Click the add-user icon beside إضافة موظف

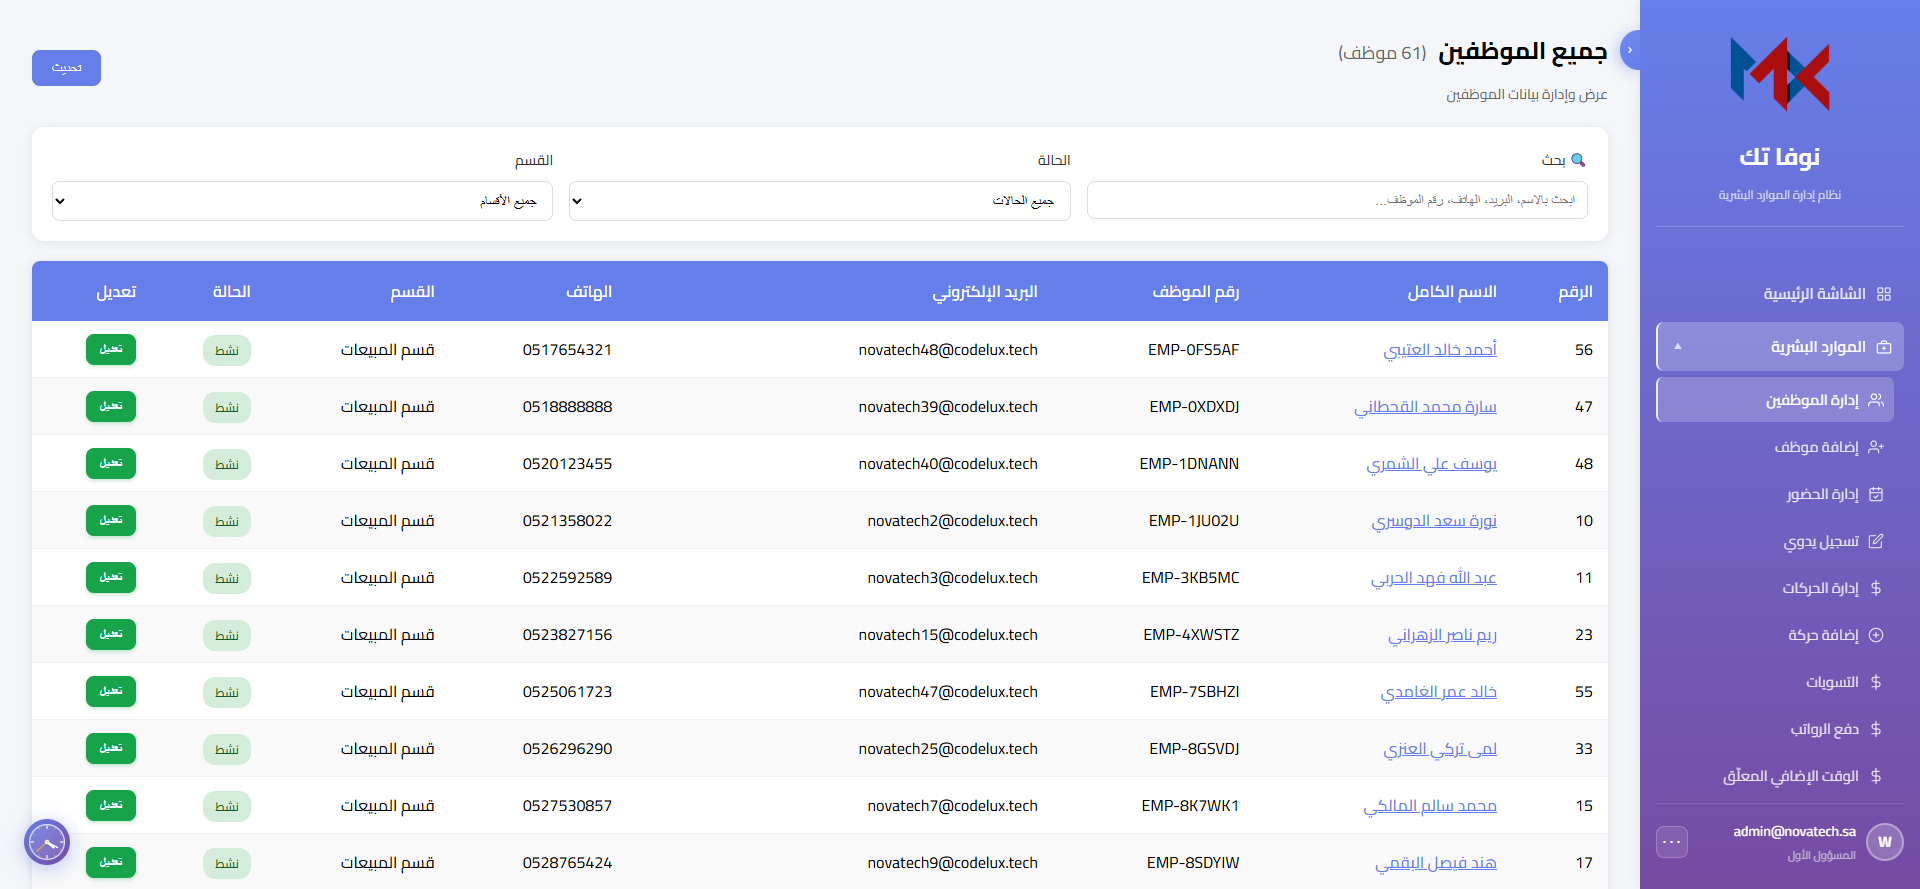point(1876,447)
